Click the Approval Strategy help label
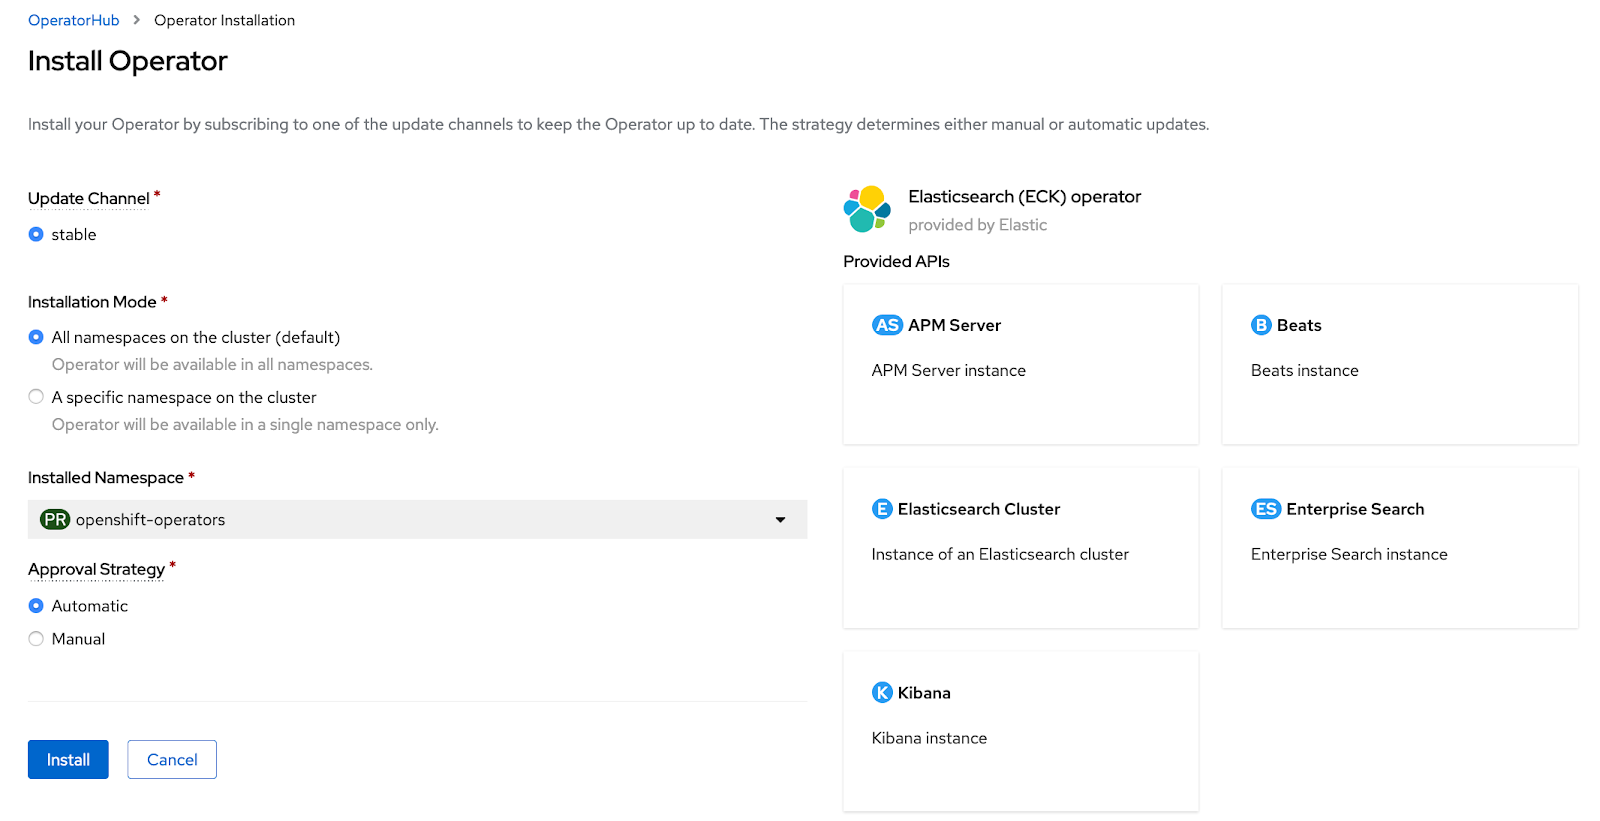Image resolution: width=1600 pixels, height=821 pixels. click(x=96, y=569)
